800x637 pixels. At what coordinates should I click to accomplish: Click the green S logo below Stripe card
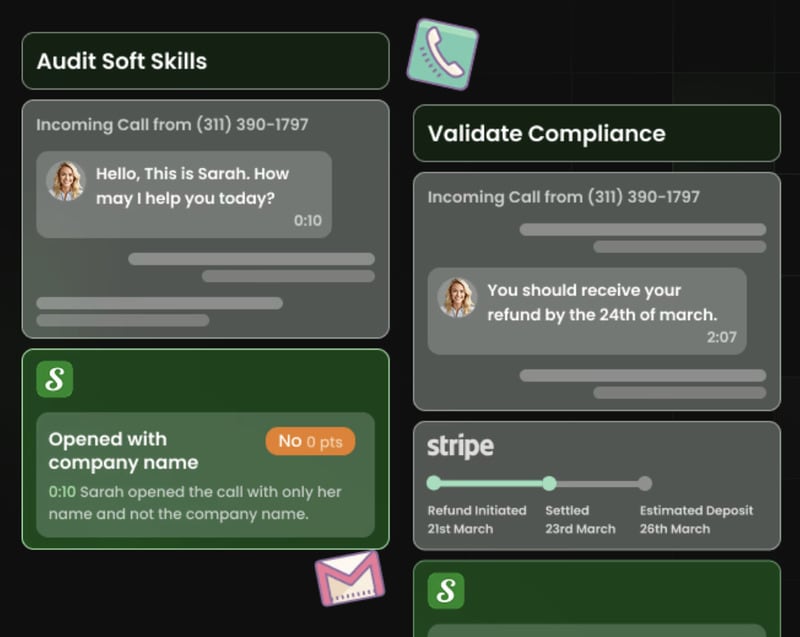coord(446,591)
